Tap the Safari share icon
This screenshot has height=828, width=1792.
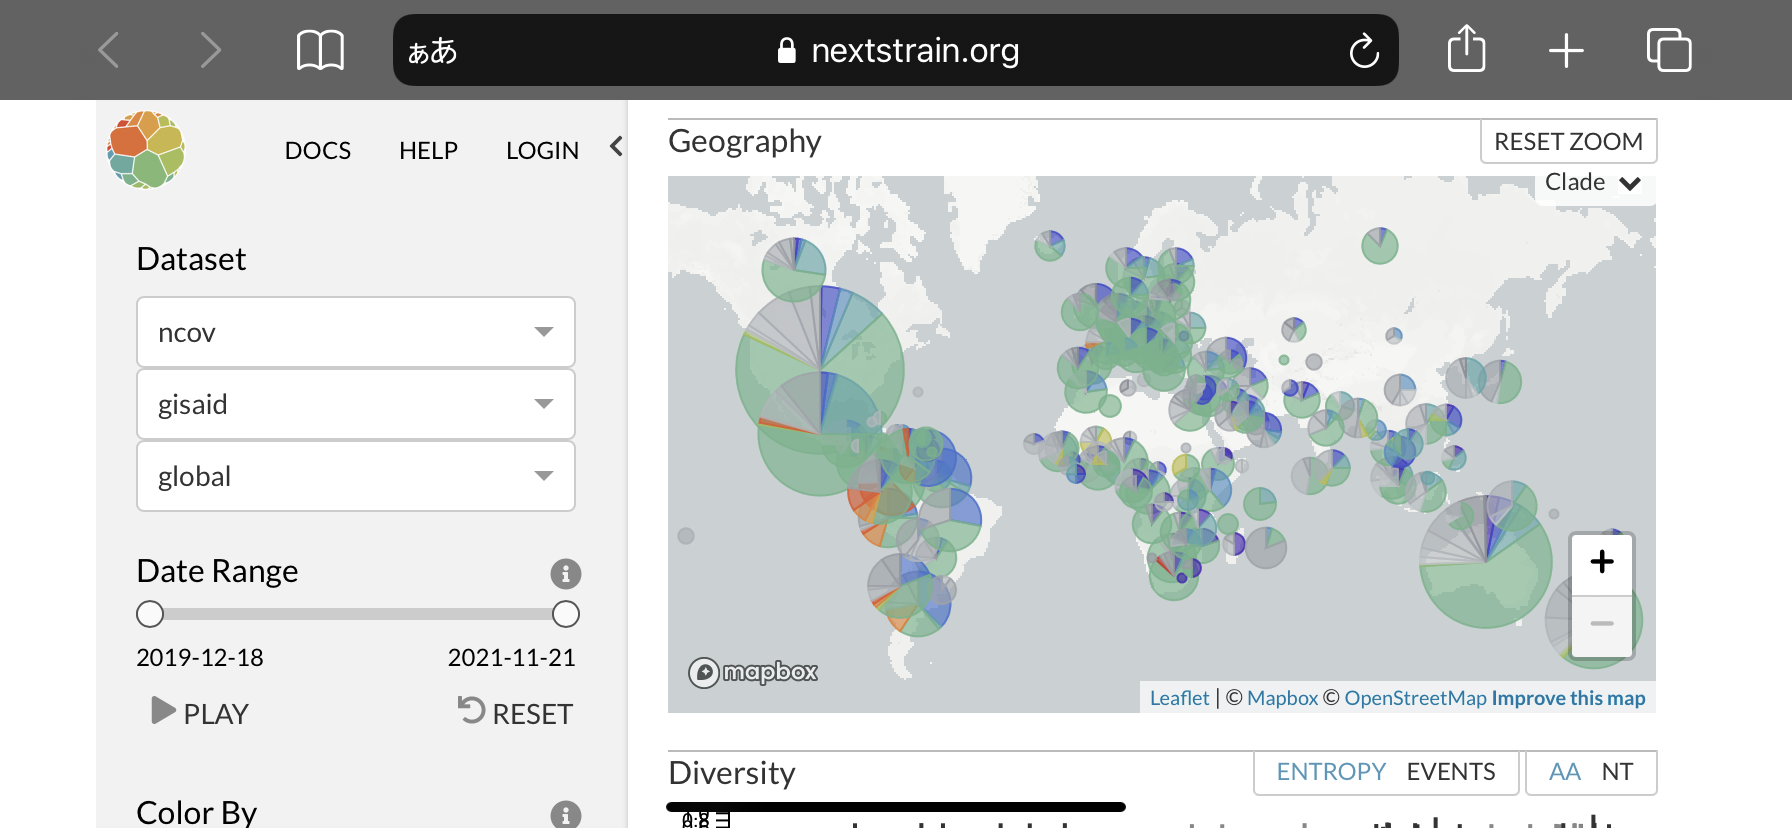tap(1466, 49)
